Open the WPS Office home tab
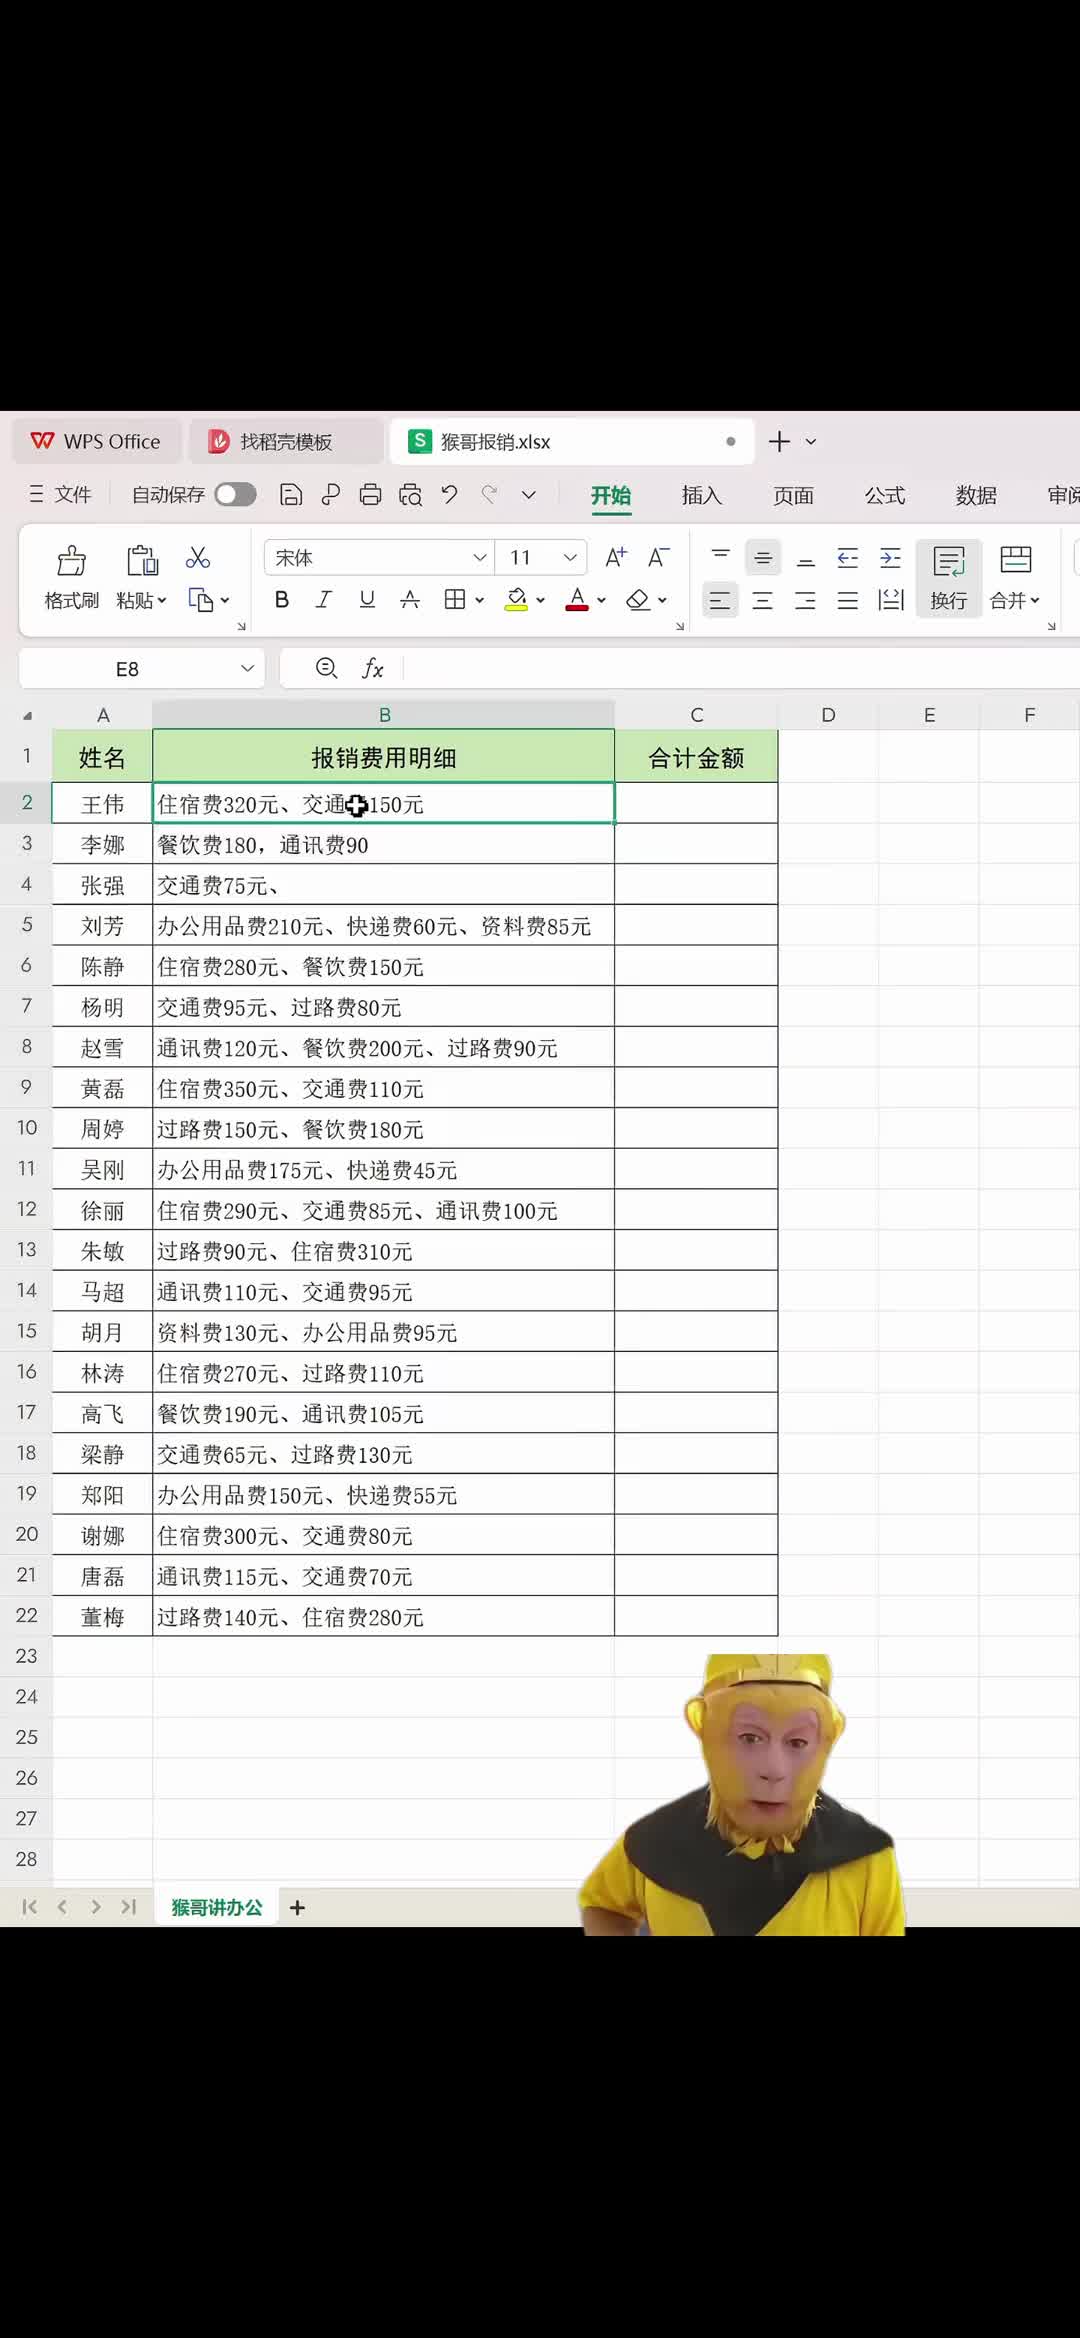 (96, 441)
